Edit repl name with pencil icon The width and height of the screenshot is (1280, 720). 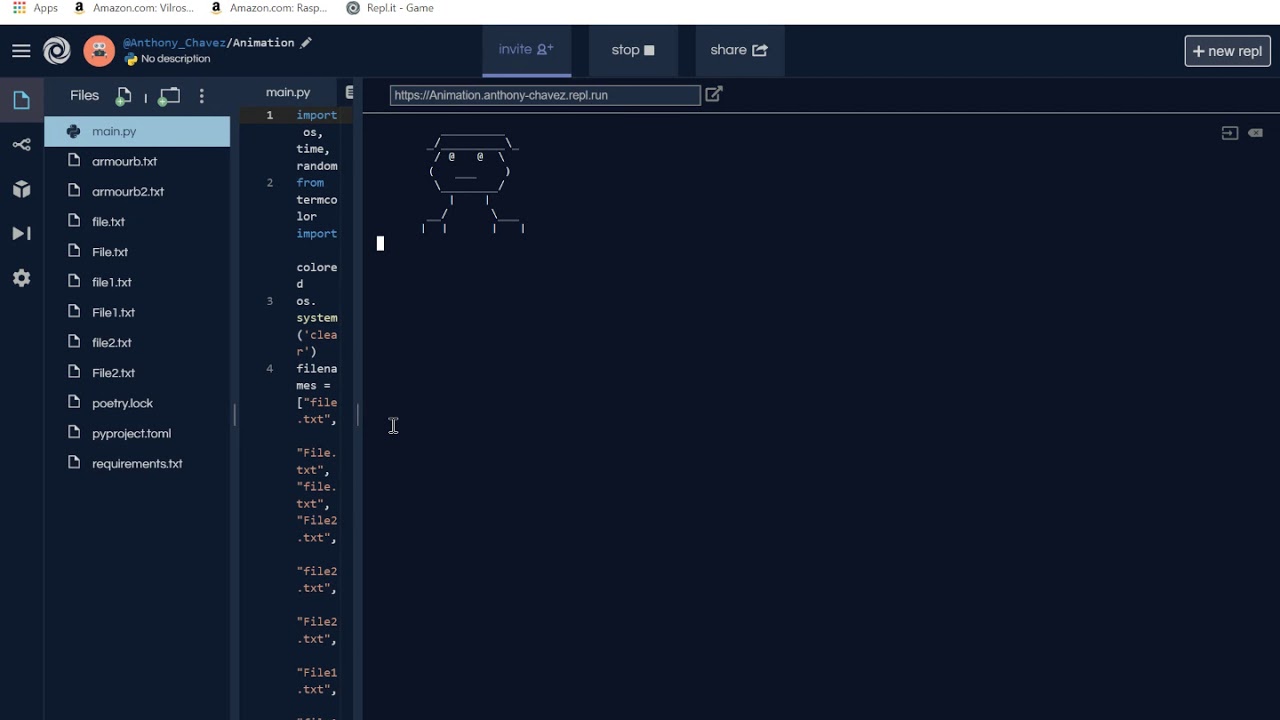pos(306,43)
